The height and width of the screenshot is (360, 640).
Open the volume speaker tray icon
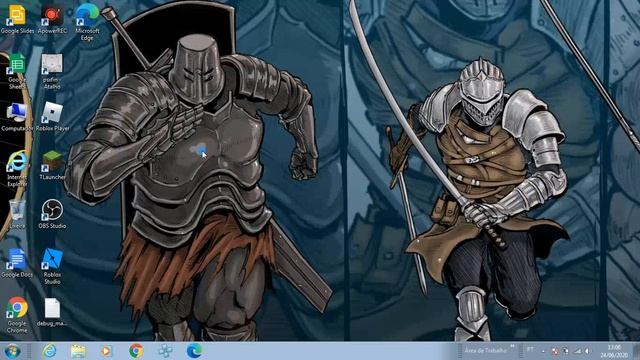tap(588, 351)
